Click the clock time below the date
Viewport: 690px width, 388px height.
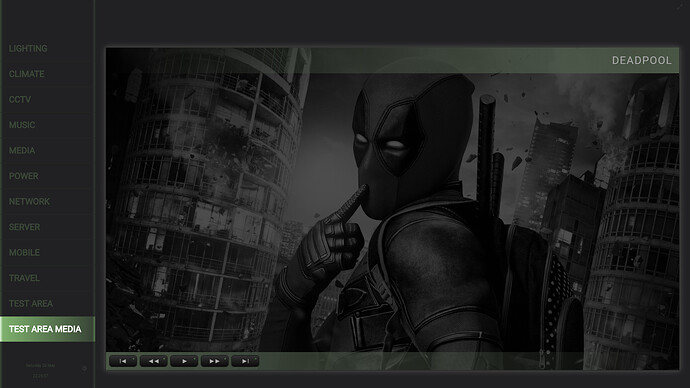coord(40,376)
